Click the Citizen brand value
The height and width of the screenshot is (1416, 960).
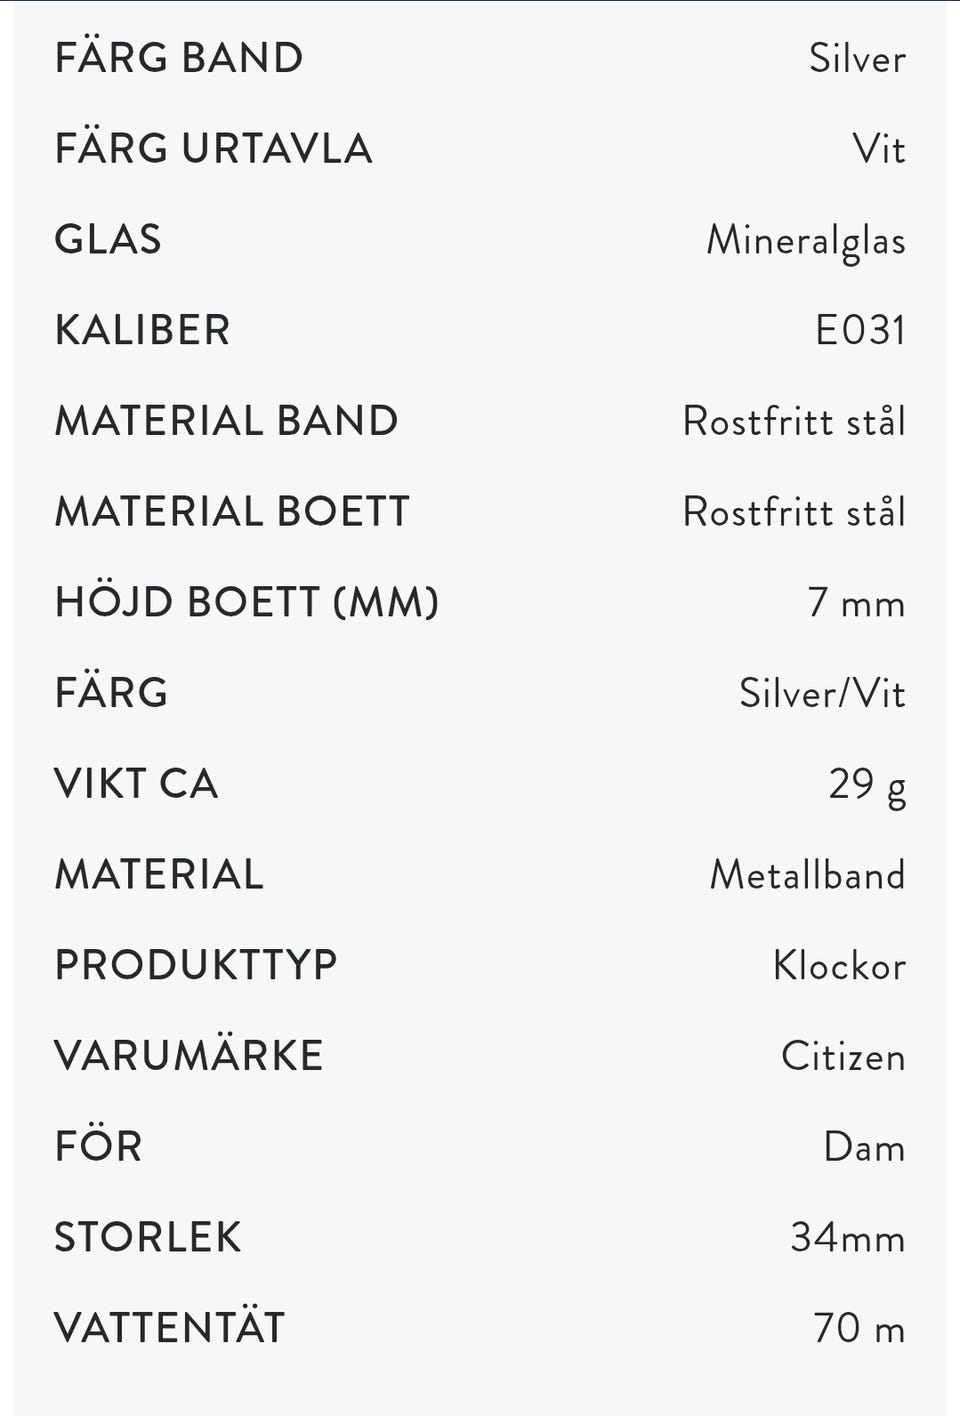(x=843, y=1056)
